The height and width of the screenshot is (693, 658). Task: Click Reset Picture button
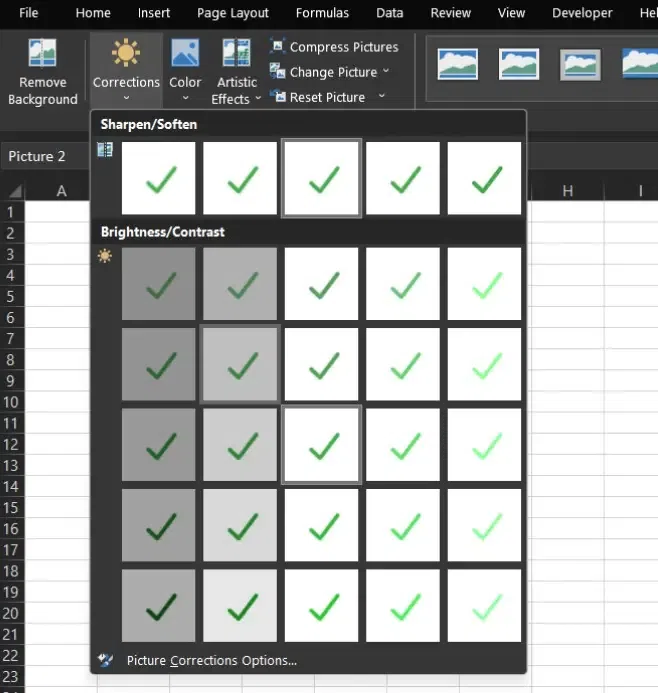click(x=318, y=97)
